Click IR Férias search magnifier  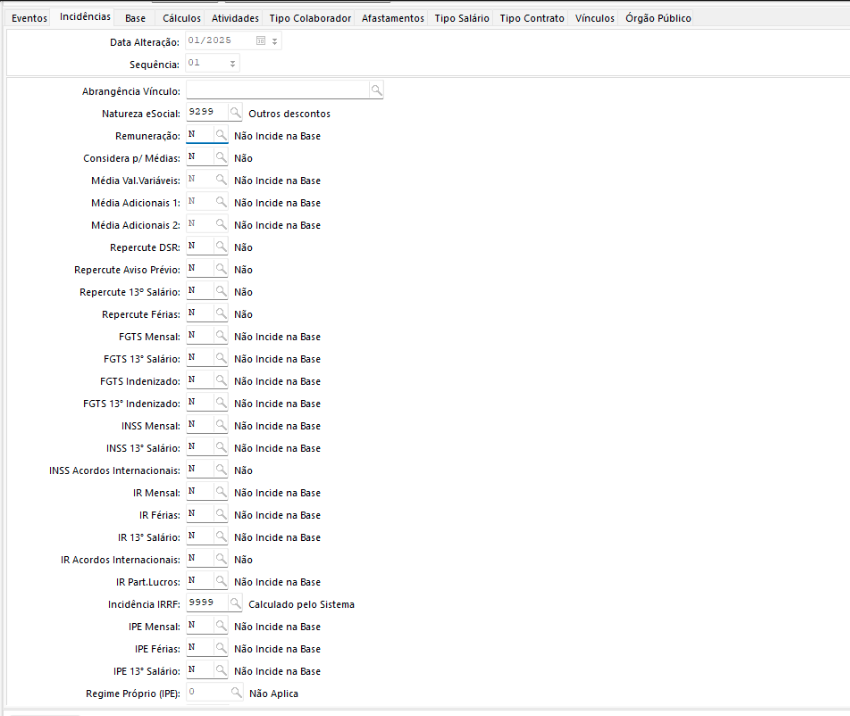point(221,513)
